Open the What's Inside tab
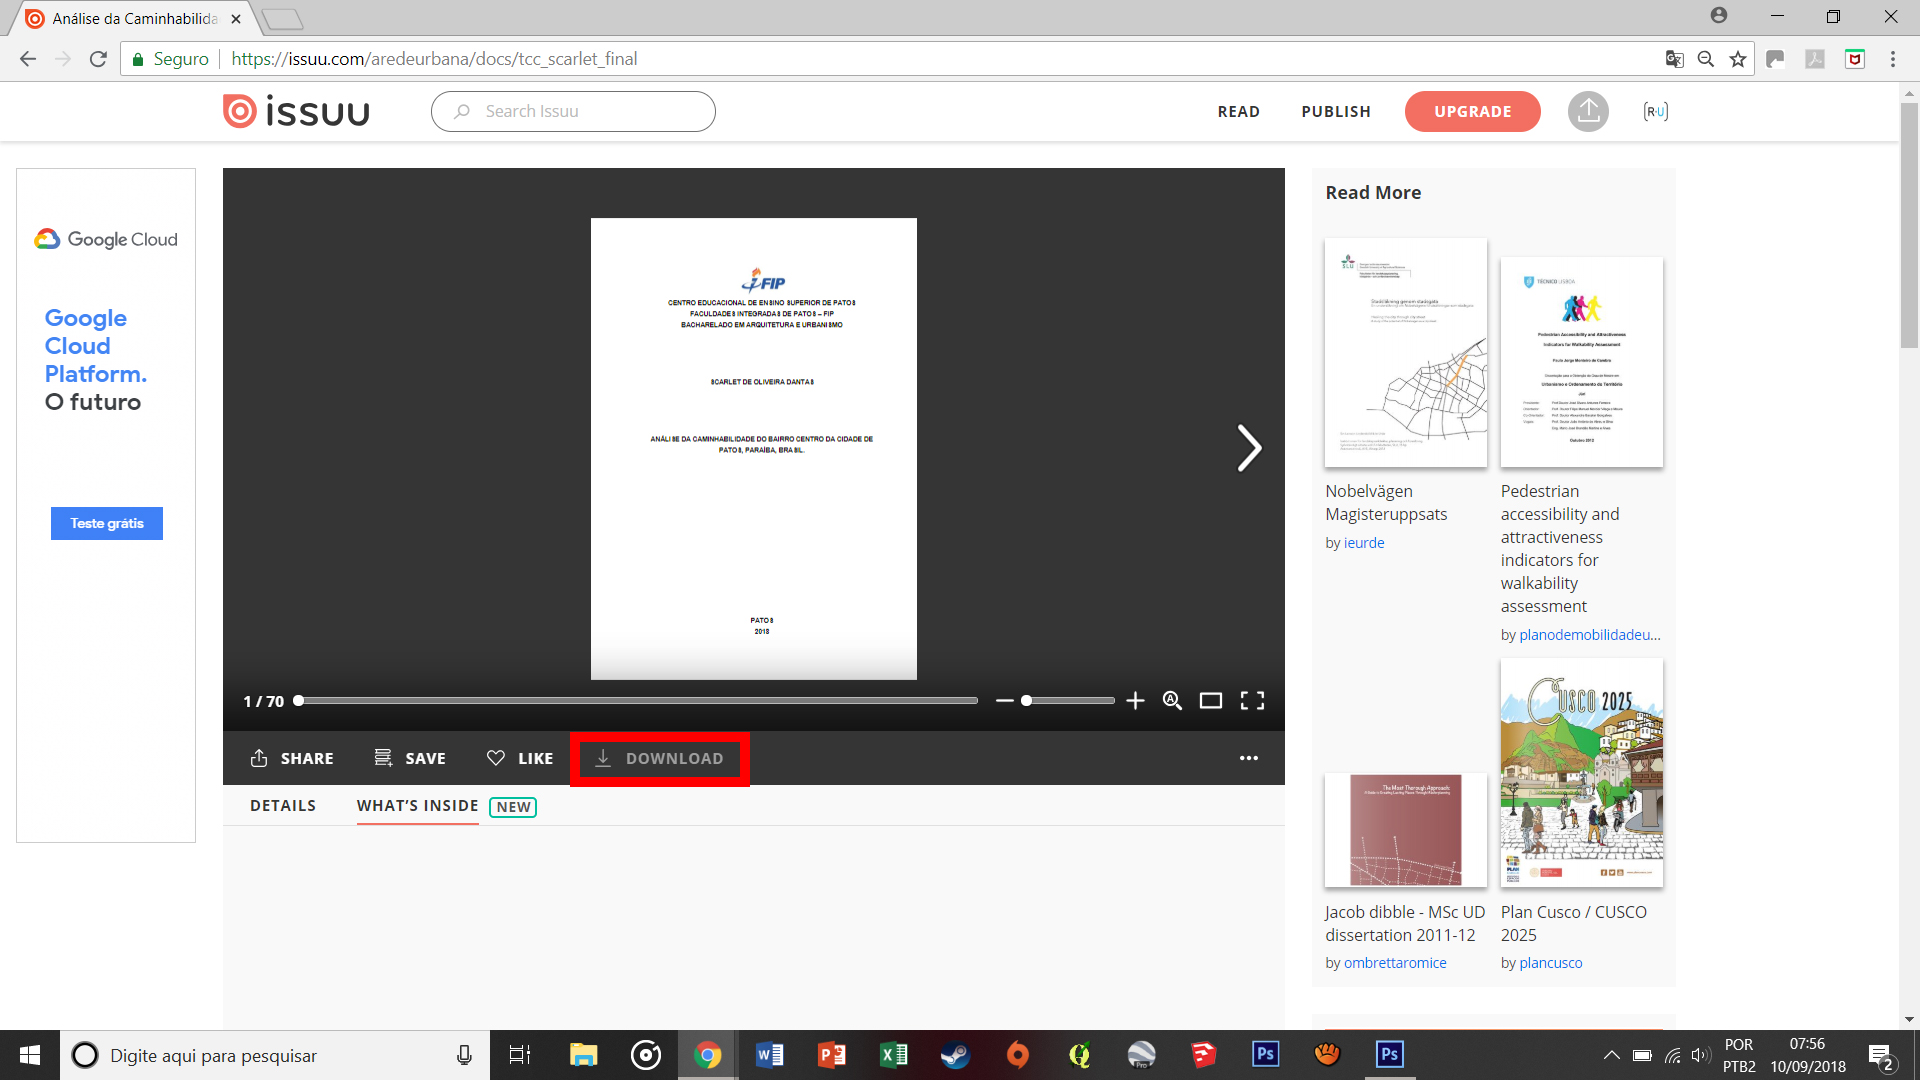Viewport: 1920px width, 1080px height. point(417,806)
